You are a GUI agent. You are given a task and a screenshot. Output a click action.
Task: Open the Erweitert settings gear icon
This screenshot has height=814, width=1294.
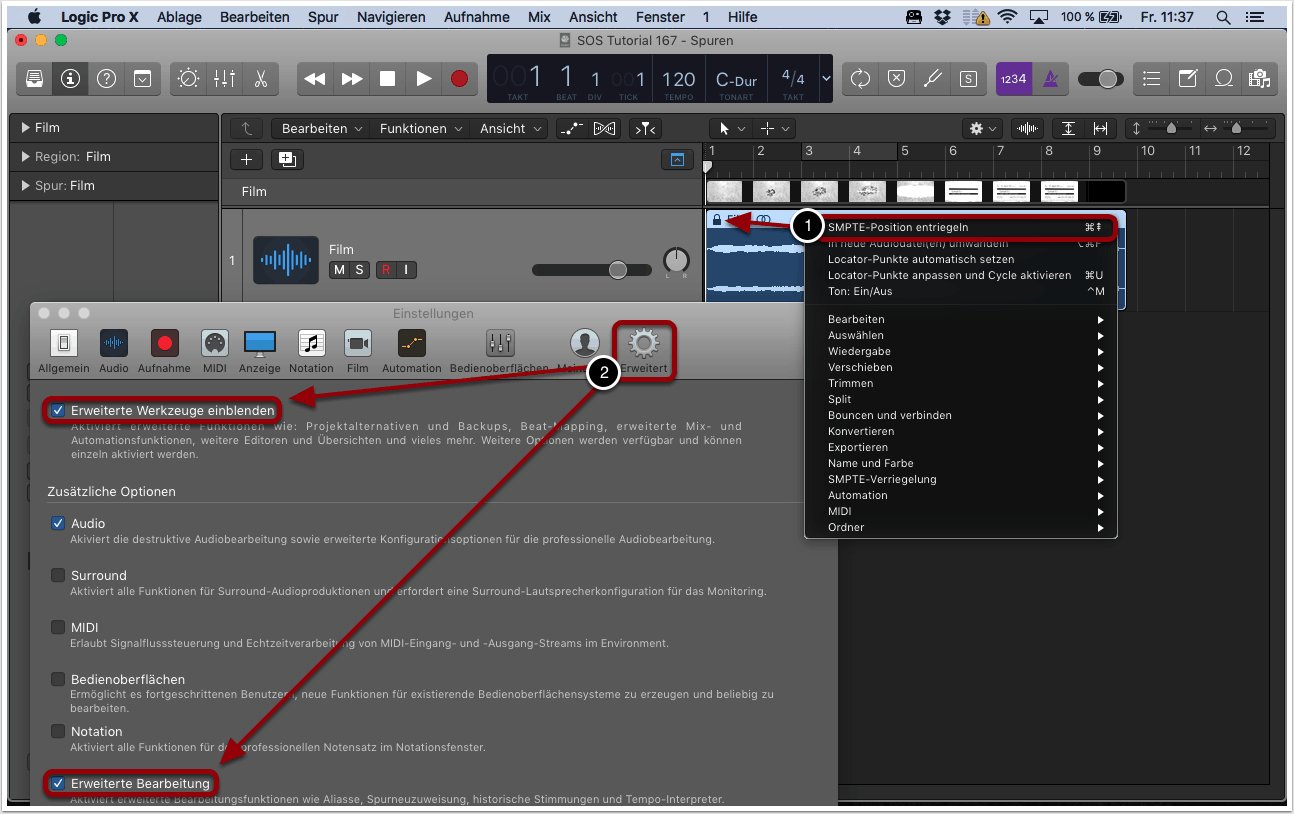pos(643,346)
